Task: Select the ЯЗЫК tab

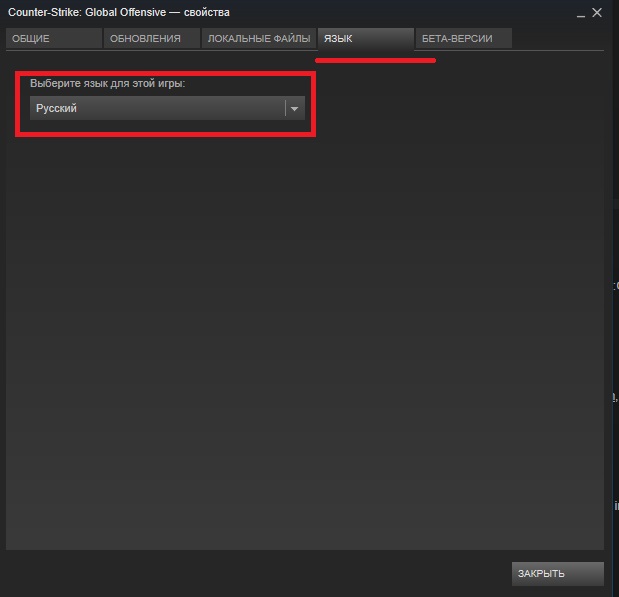Action: coord(366,38)
